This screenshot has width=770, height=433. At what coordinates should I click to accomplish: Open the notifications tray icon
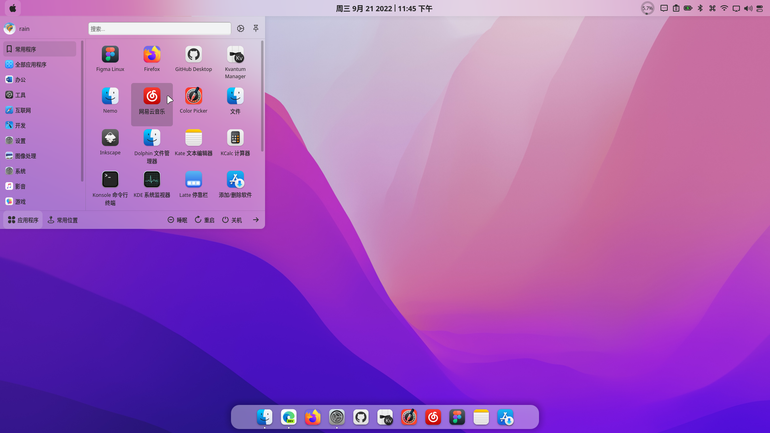pyautogui.click(x=664, y=8)
